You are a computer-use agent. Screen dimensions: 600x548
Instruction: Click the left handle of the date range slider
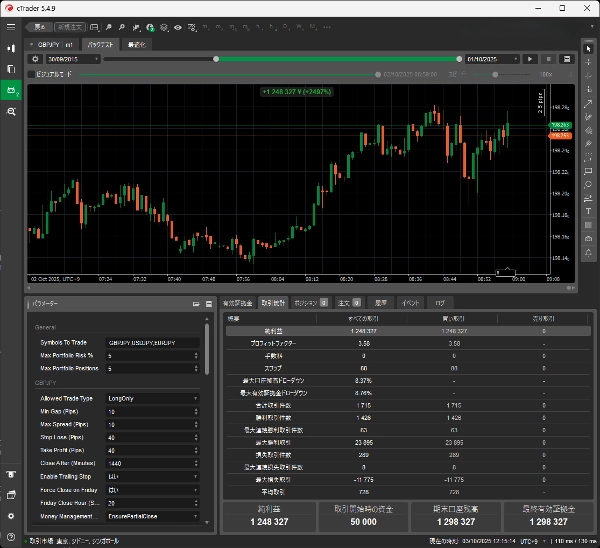point(216,59)
